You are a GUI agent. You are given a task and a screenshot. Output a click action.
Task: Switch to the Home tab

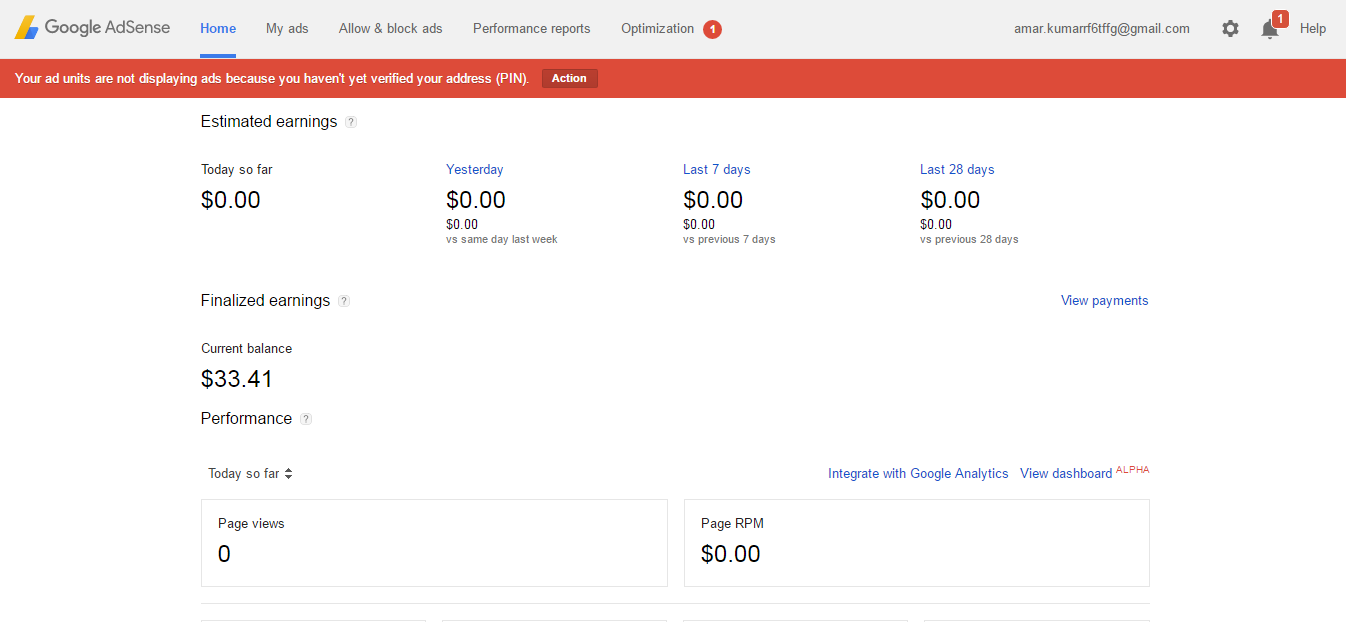click(218, 28)
